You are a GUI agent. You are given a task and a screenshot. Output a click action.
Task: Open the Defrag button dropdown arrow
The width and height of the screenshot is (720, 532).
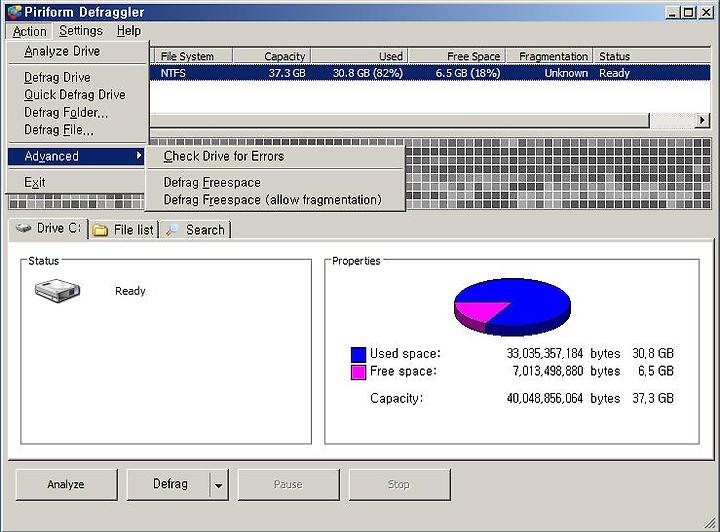(219, 485)
